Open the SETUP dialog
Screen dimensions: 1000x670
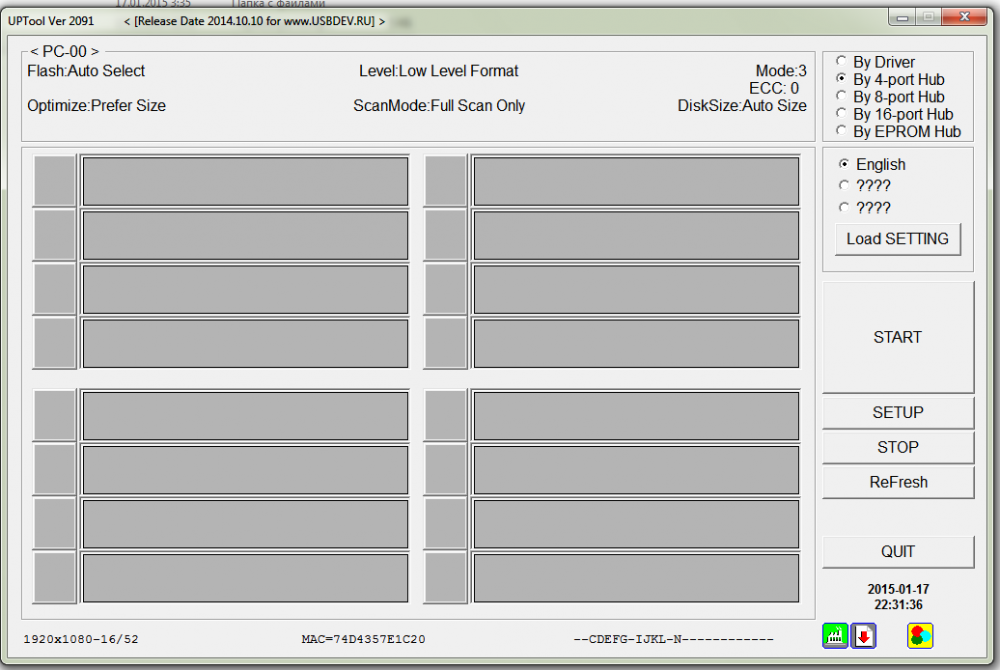pos(897,412)
